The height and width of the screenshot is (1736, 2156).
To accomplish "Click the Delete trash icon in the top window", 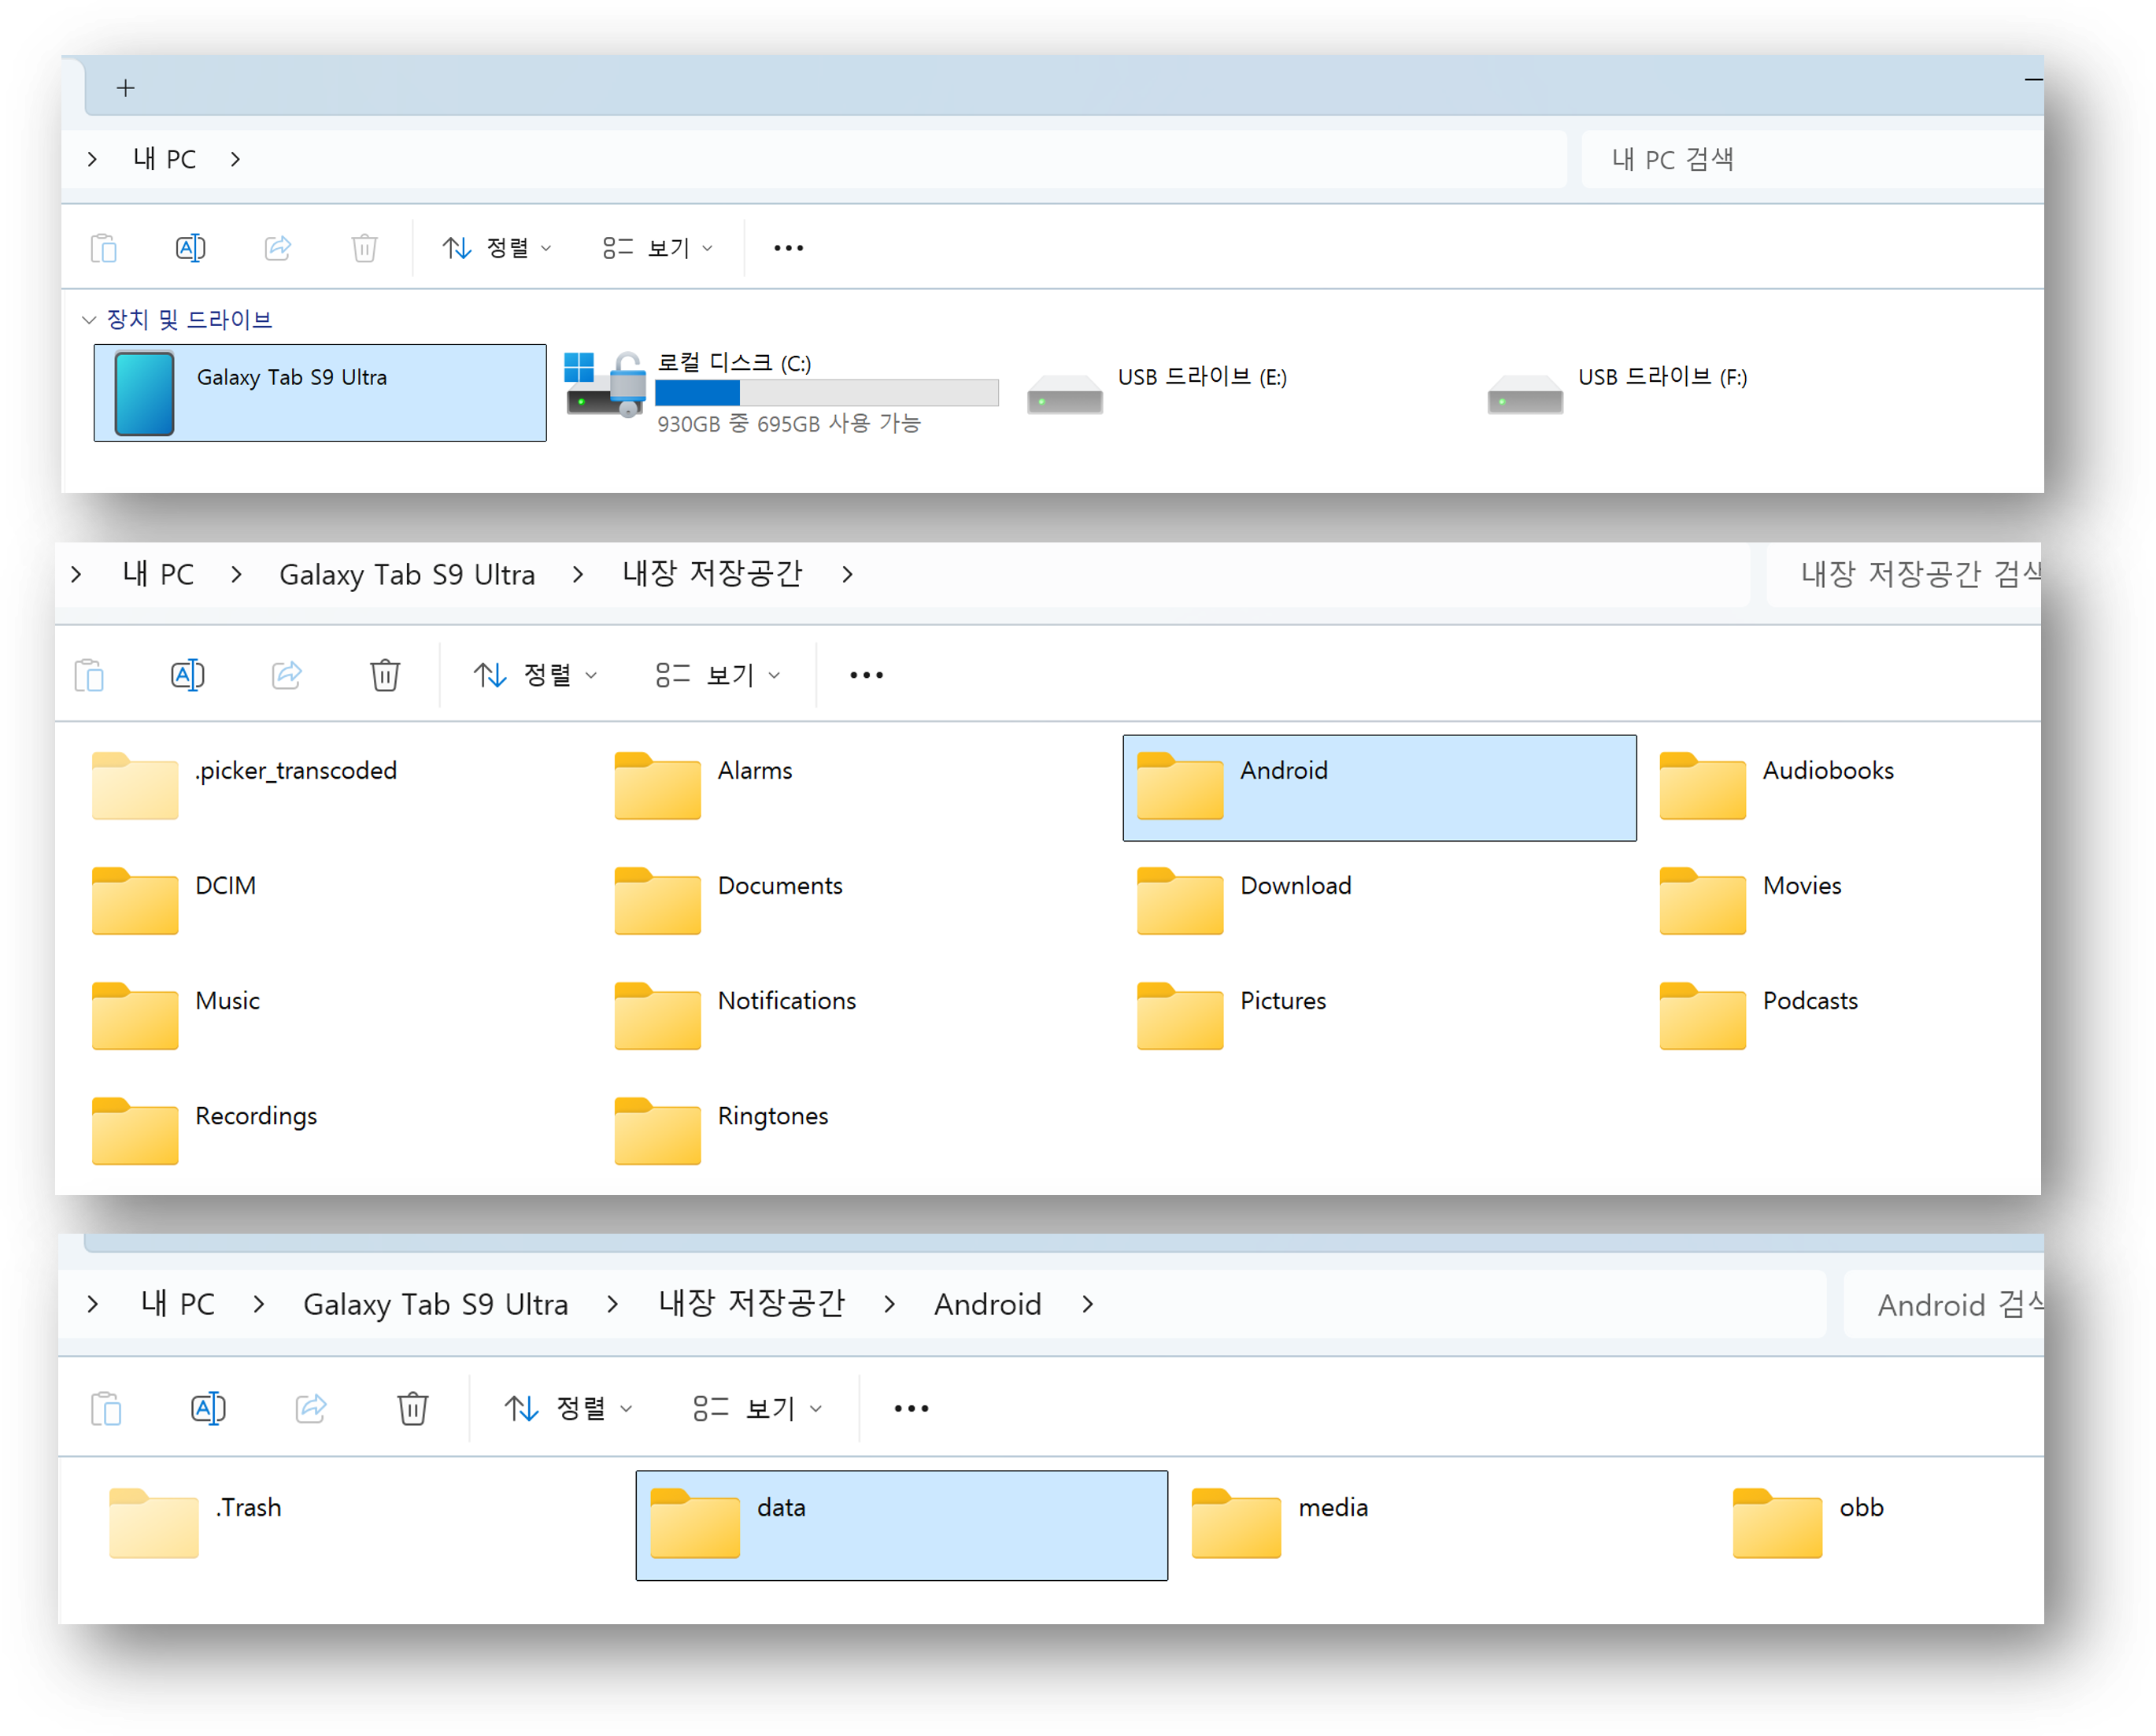I will [365, 248].
